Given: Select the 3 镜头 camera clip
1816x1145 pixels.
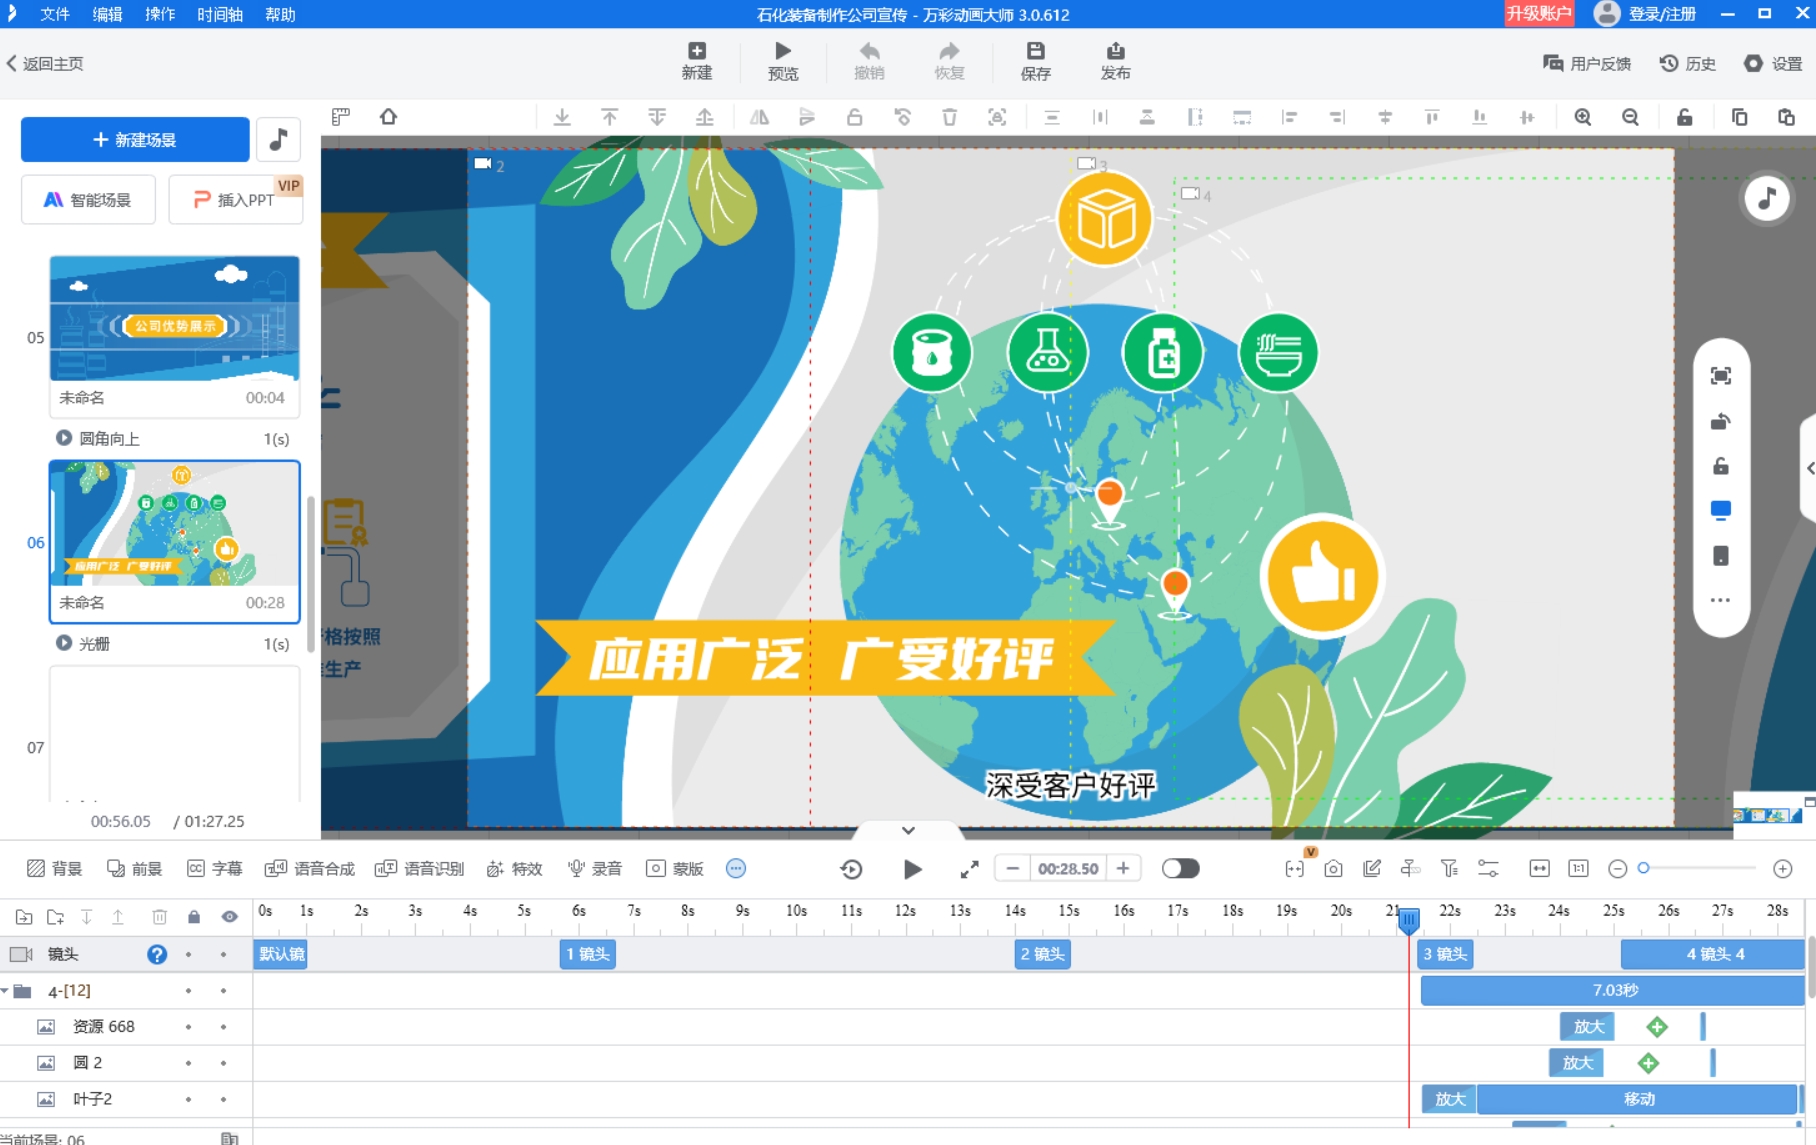Looking at the screenshot, I should click(x=1445, y=954).
